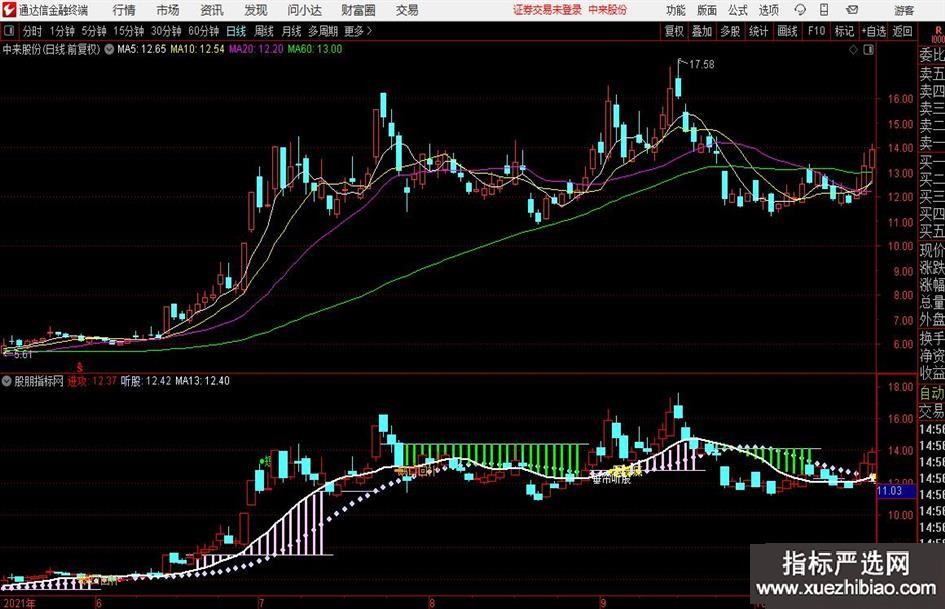945x609 pixels.
Task: Expand the 股朋指标网 indicator dropdown arrow
Action: click(x=7, y=380)
